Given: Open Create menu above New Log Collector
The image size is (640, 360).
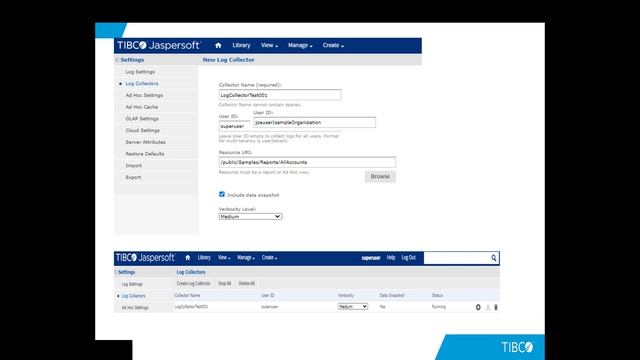Looking at the screenshot, I should 333,45.
